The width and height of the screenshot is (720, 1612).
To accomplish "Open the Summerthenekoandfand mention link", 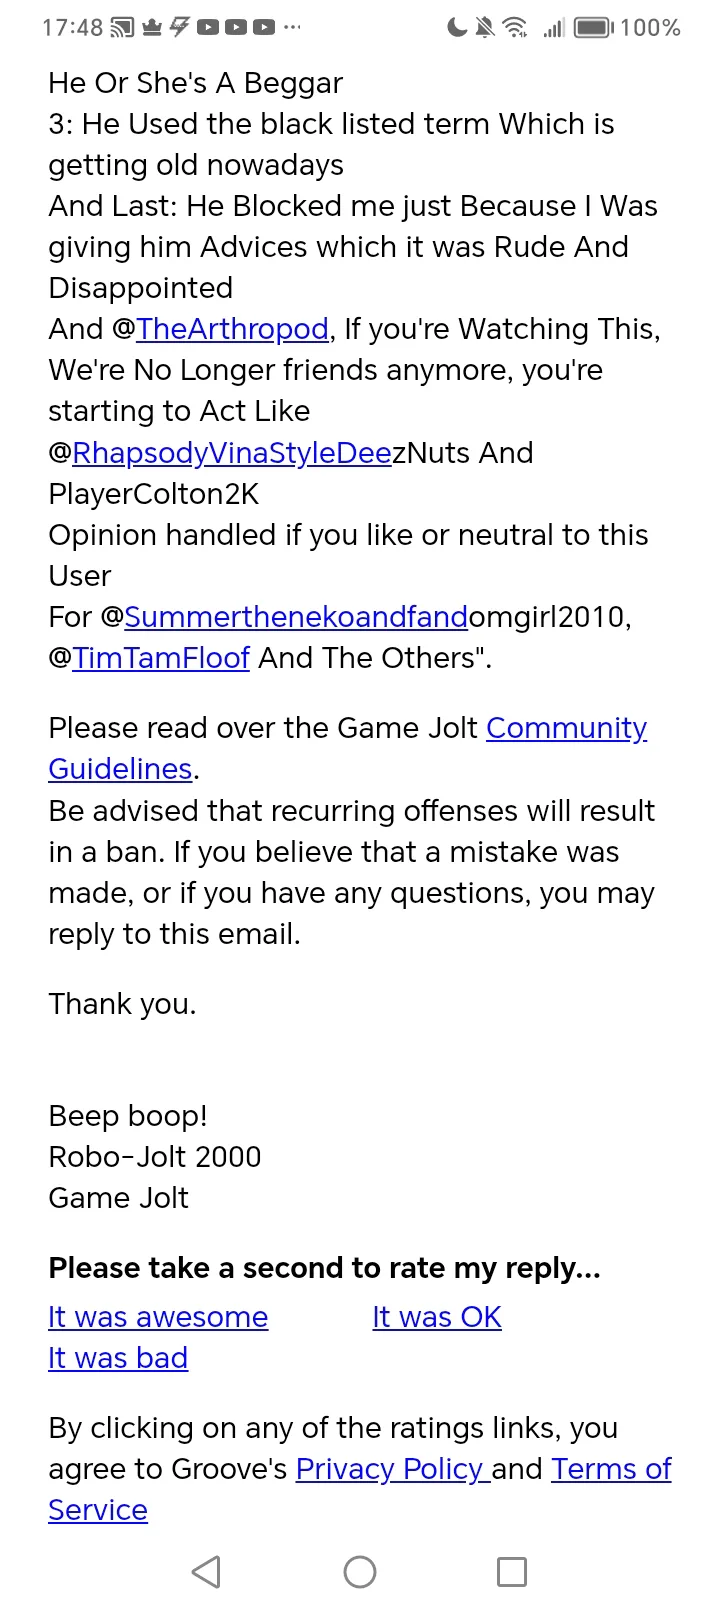I will point(296,617).
